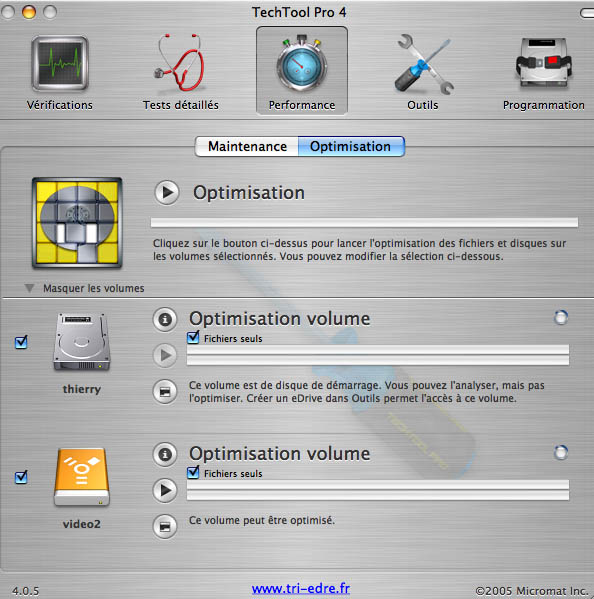The image size is (594, 599).
Task: Click the ©2005 Micromat Inc. text
Action: click(x=532, y=591)
